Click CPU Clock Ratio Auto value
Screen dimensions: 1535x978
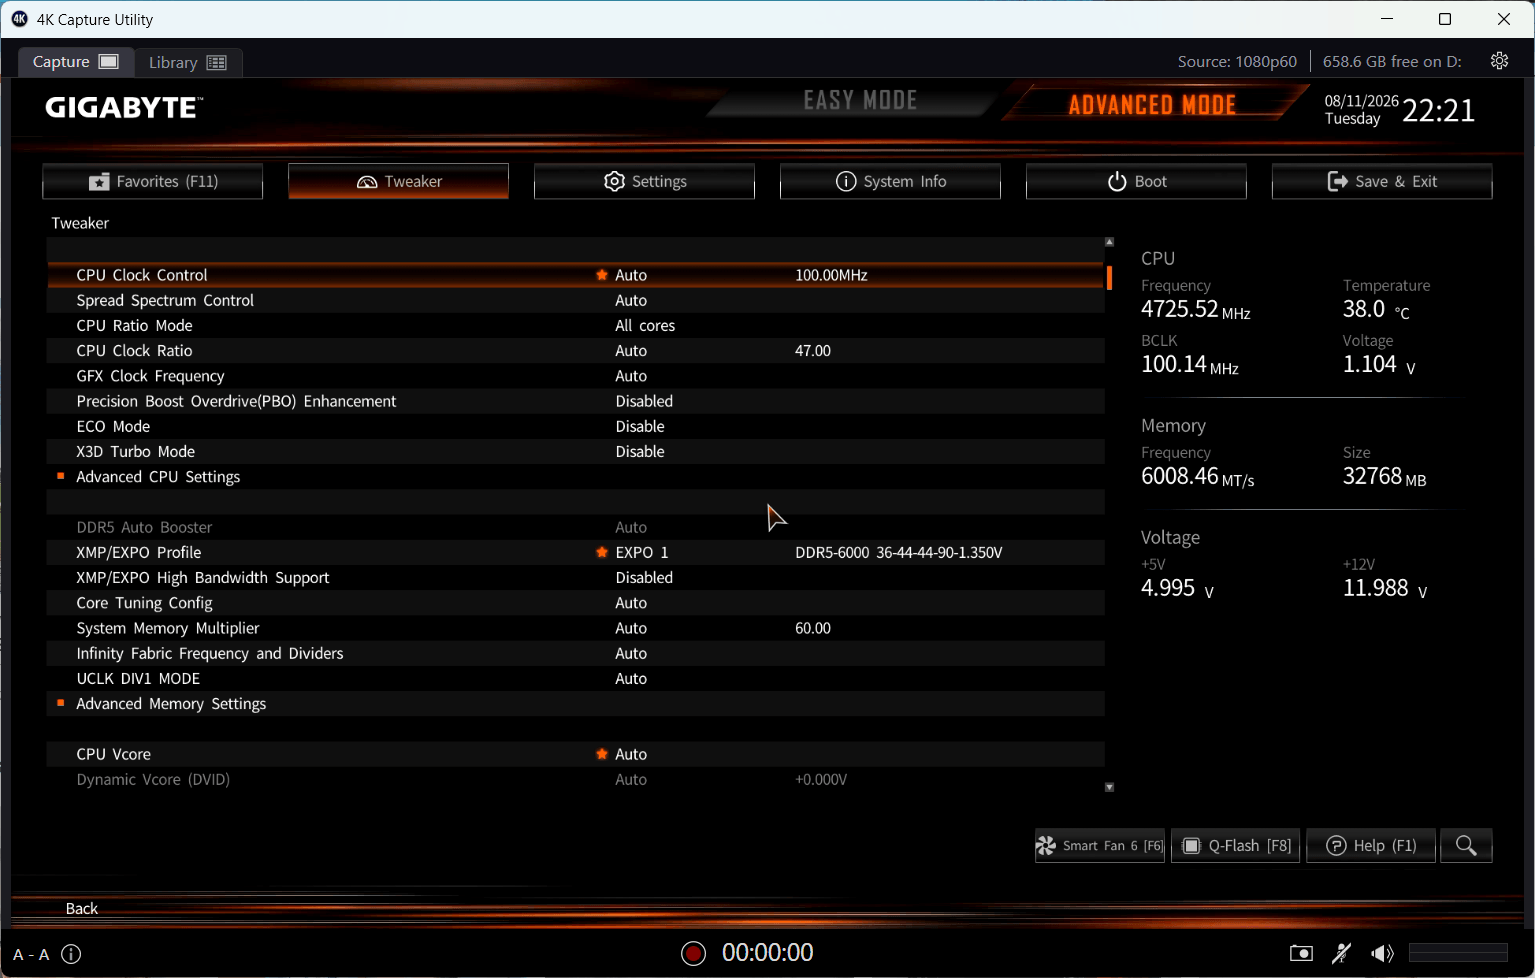point(631,351)
